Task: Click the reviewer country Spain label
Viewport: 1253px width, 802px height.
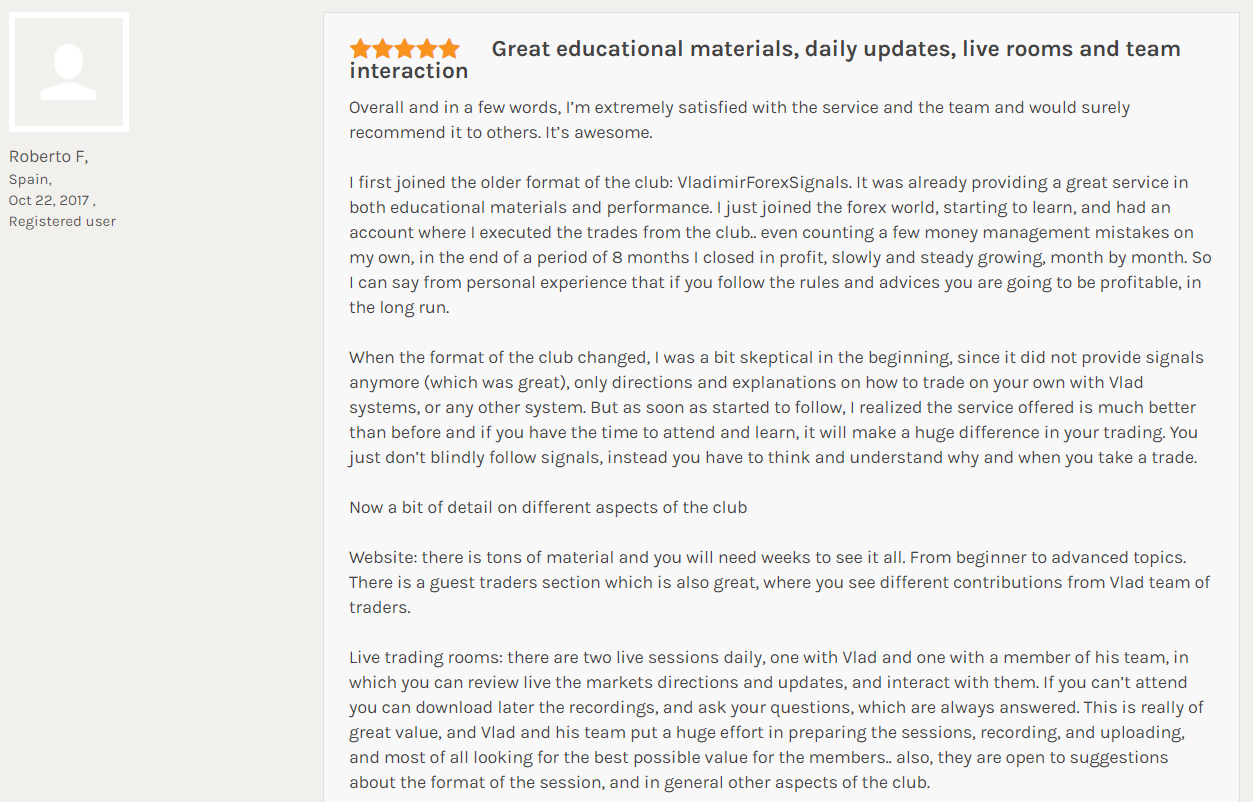Action: (x=31, y=179)
